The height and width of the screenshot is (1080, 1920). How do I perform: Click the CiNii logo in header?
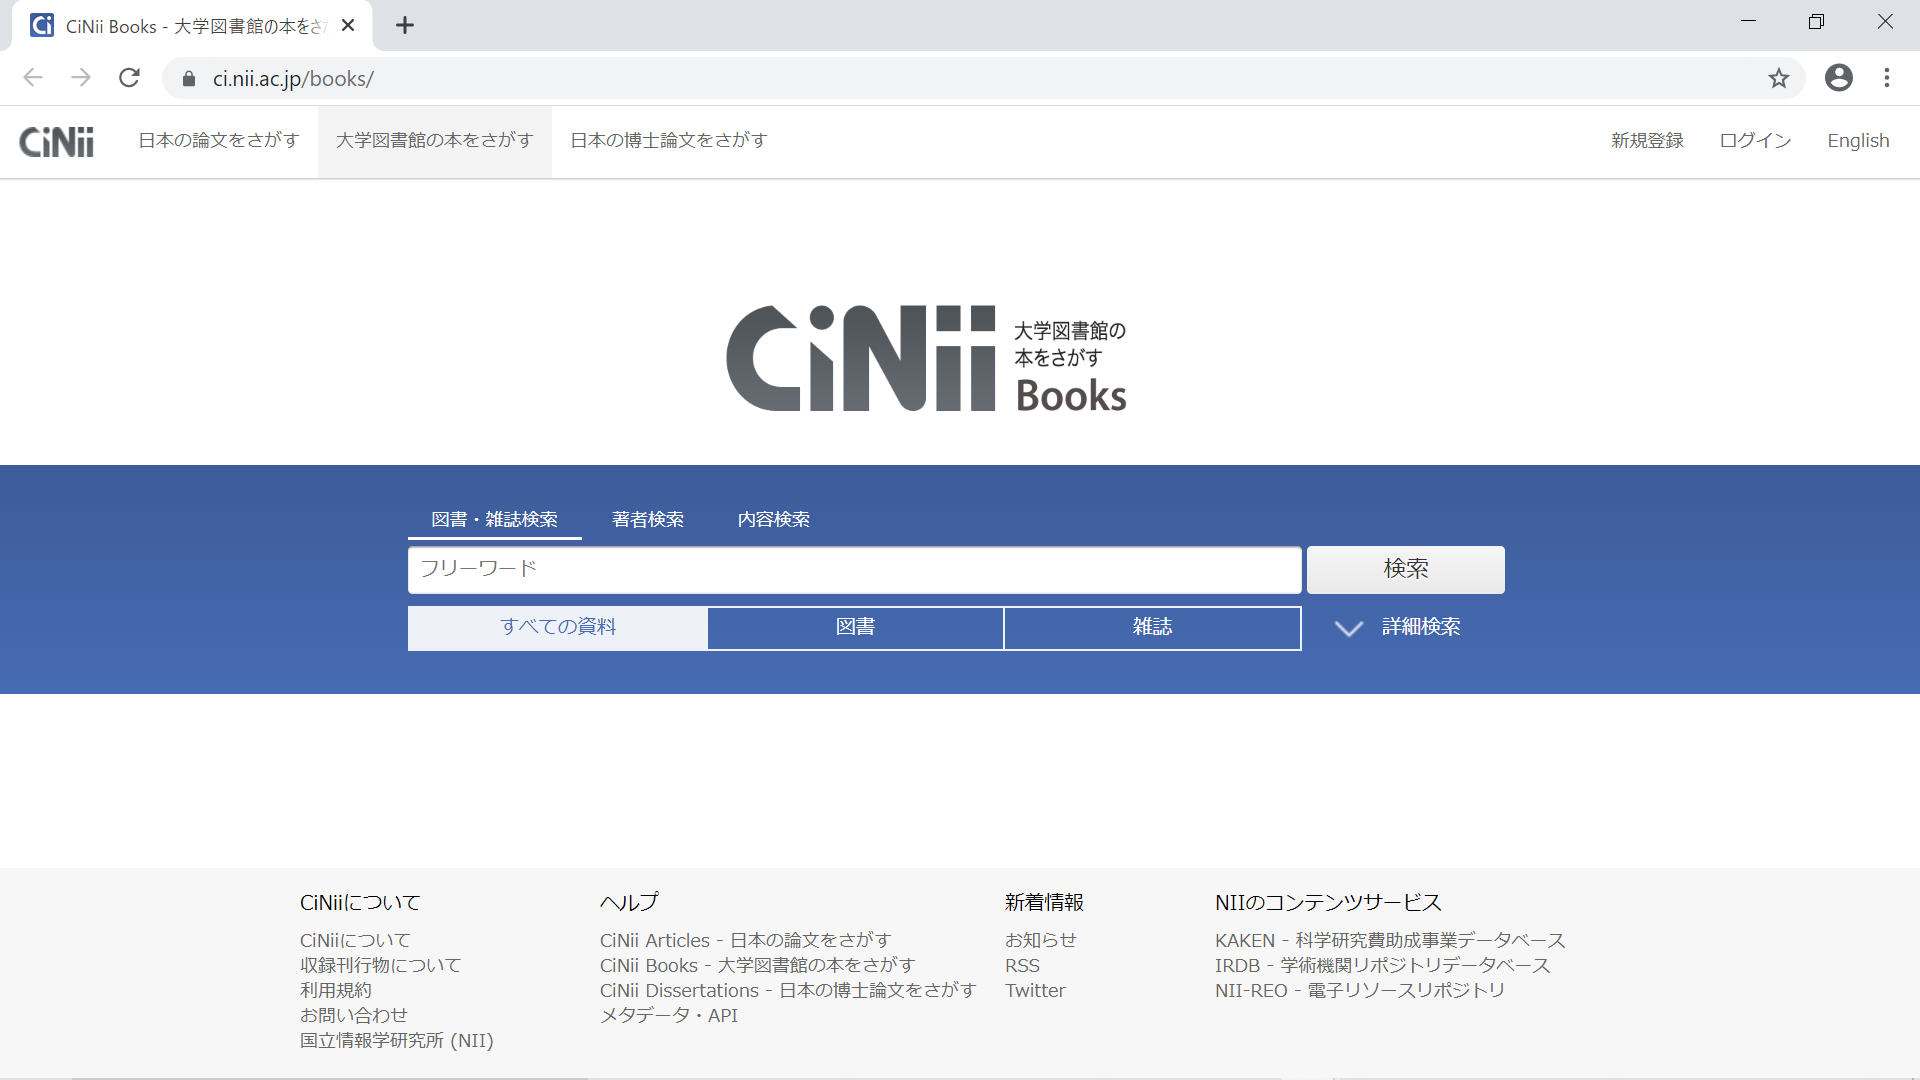click(57, 142)
